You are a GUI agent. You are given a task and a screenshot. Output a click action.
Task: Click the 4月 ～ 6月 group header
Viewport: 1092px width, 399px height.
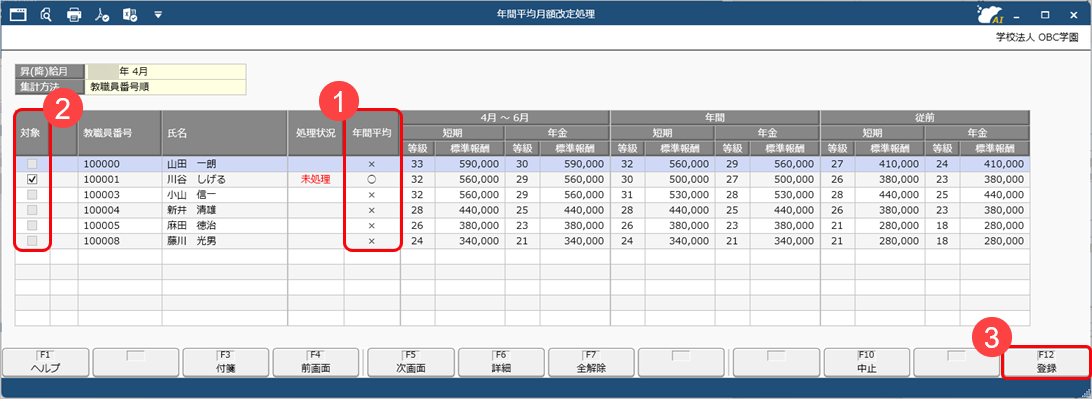505,118
